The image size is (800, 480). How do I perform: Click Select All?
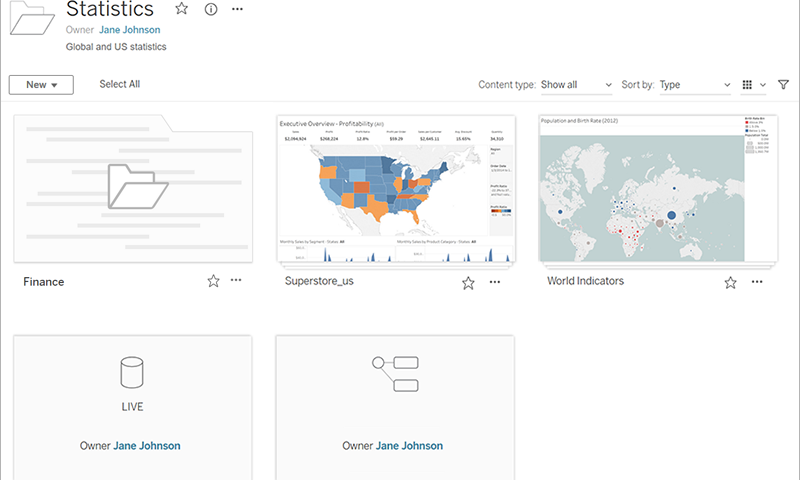(x=119, y=84)
